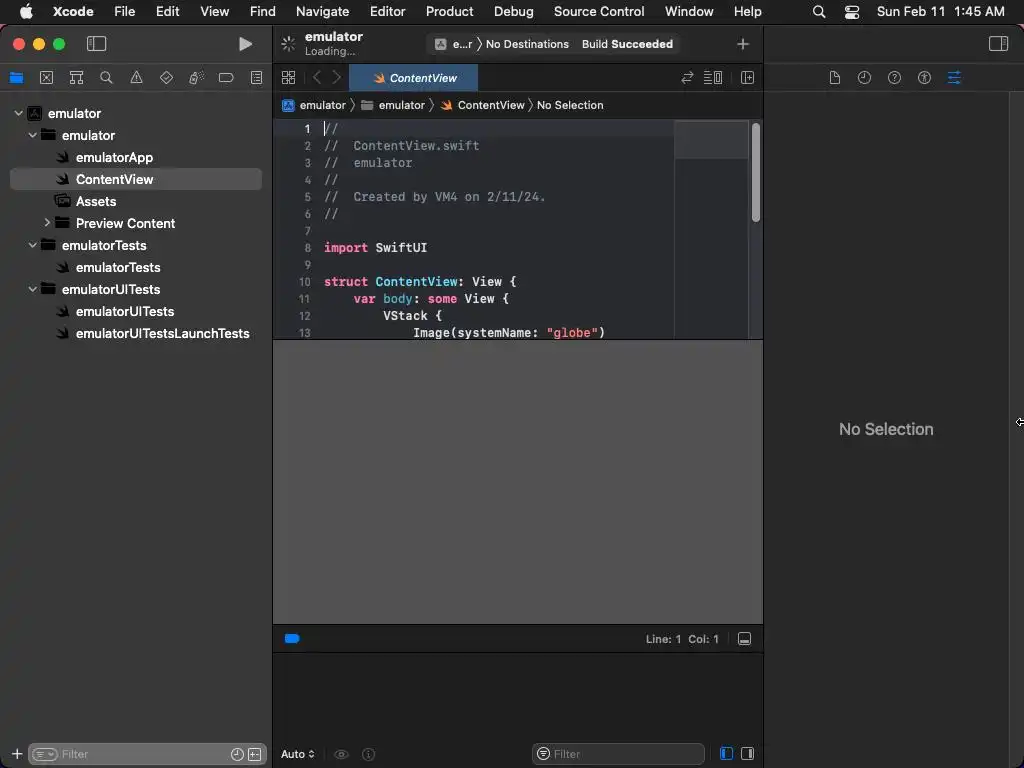Click the plus Library button in toolbar
Screen dimensions: 1024x768
pyautogui.click(x=743, y=44)
